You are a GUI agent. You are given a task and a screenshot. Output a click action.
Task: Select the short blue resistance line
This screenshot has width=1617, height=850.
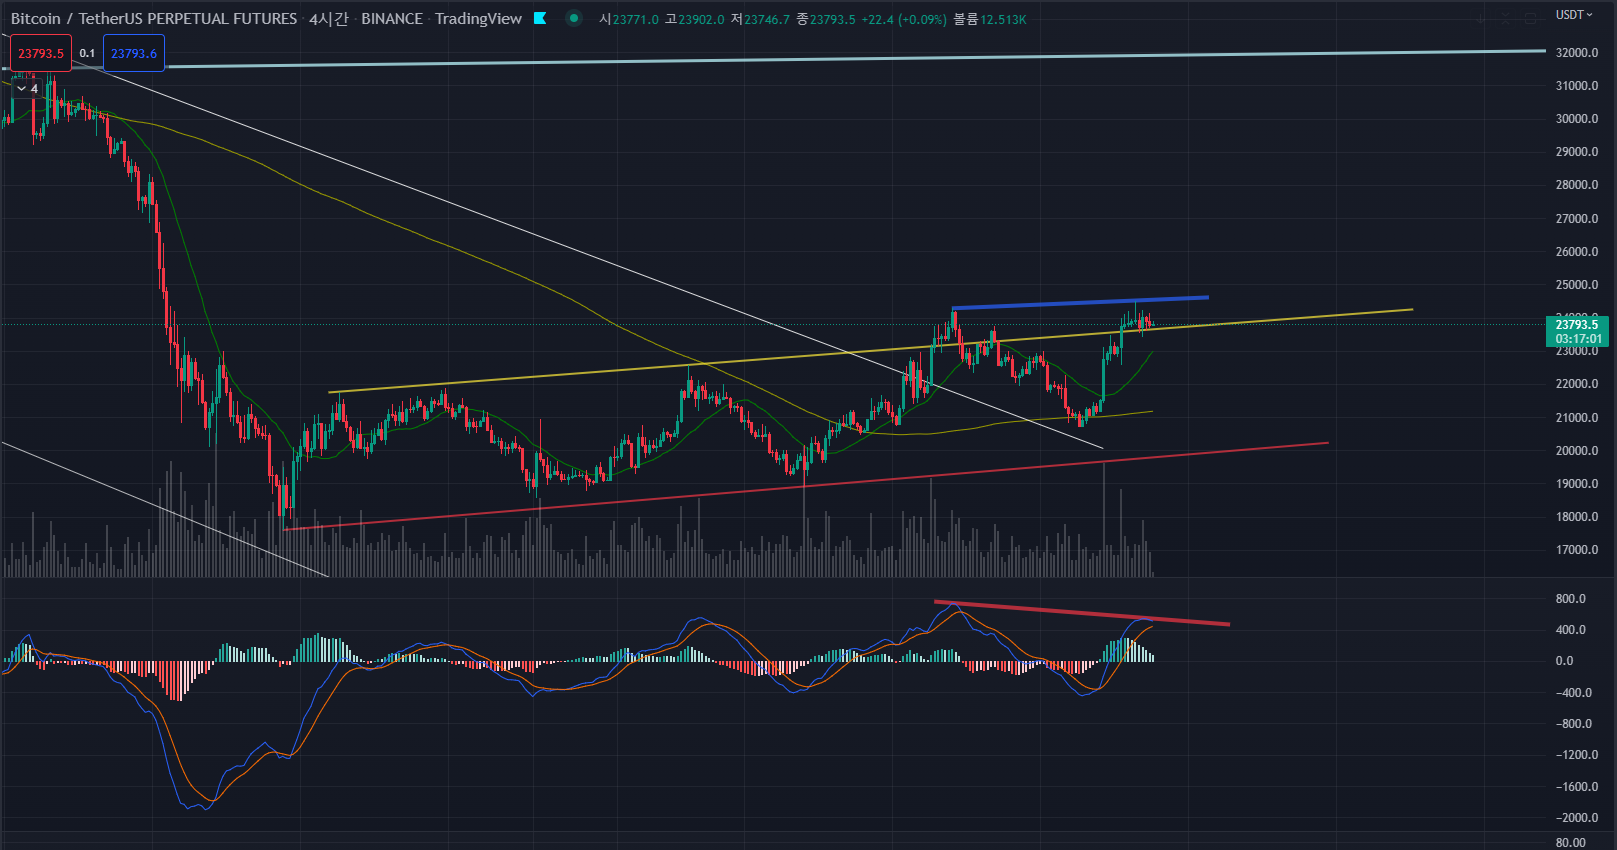click(1080, 302)
